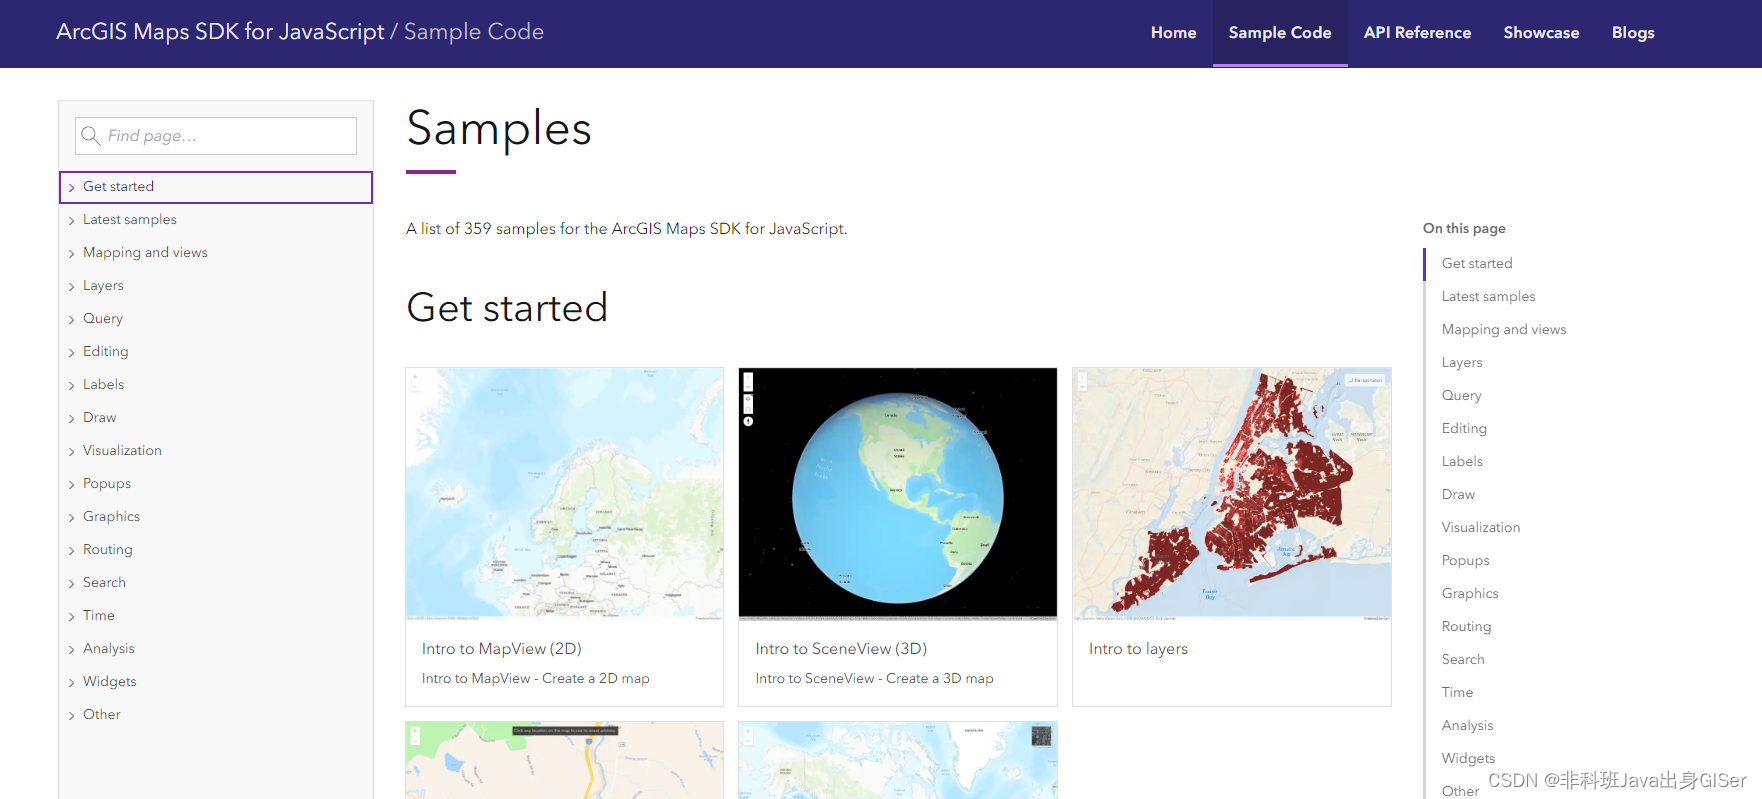Viewport: 1762px width, 799px height.
Task: Go to the Showcase navigation tab
Action: pyautogui.click(x=1541, y=33)
